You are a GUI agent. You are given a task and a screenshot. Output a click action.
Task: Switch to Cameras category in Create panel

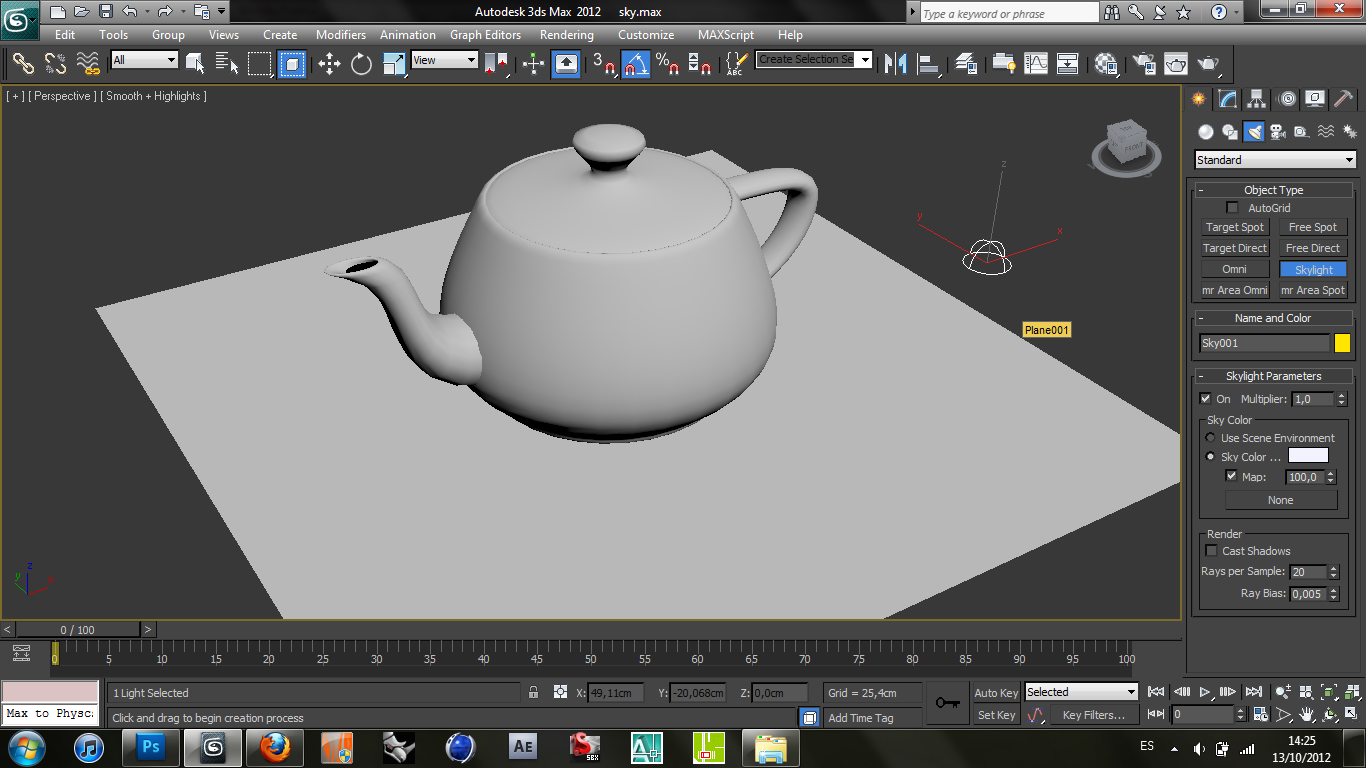click(x=1278, y=132)
